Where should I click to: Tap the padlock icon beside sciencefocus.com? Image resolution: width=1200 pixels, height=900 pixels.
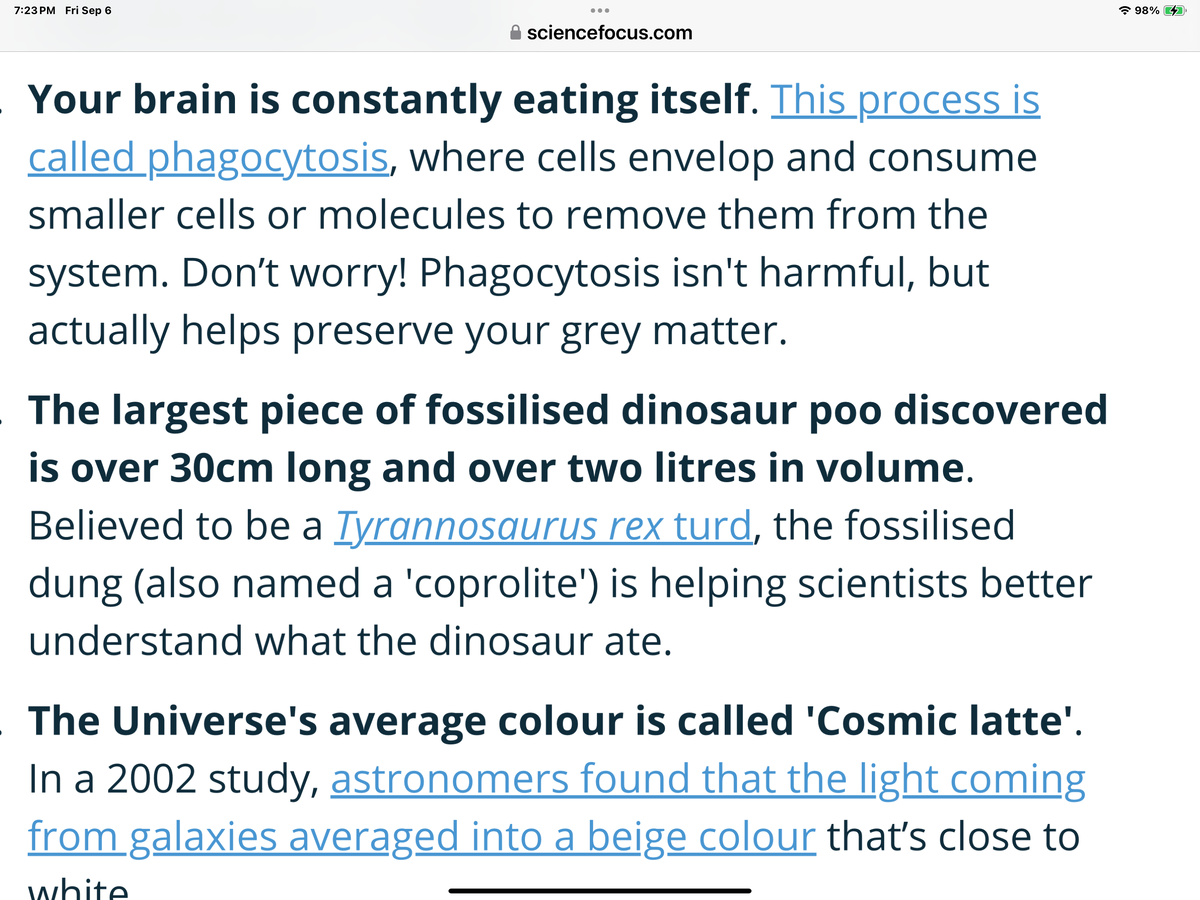coord(515,33)
